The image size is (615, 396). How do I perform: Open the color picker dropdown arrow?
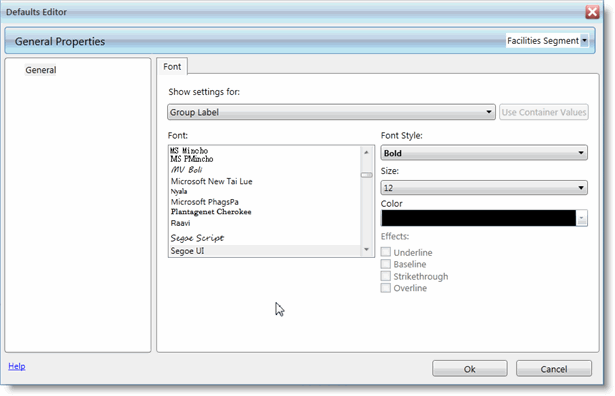(582, 218)
